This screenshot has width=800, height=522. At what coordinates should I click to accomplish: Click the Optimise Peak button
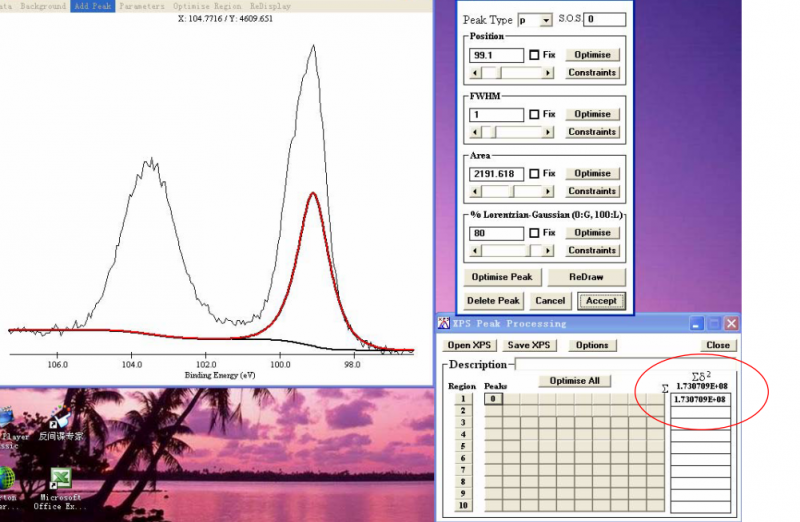click(x=502, y=277)
